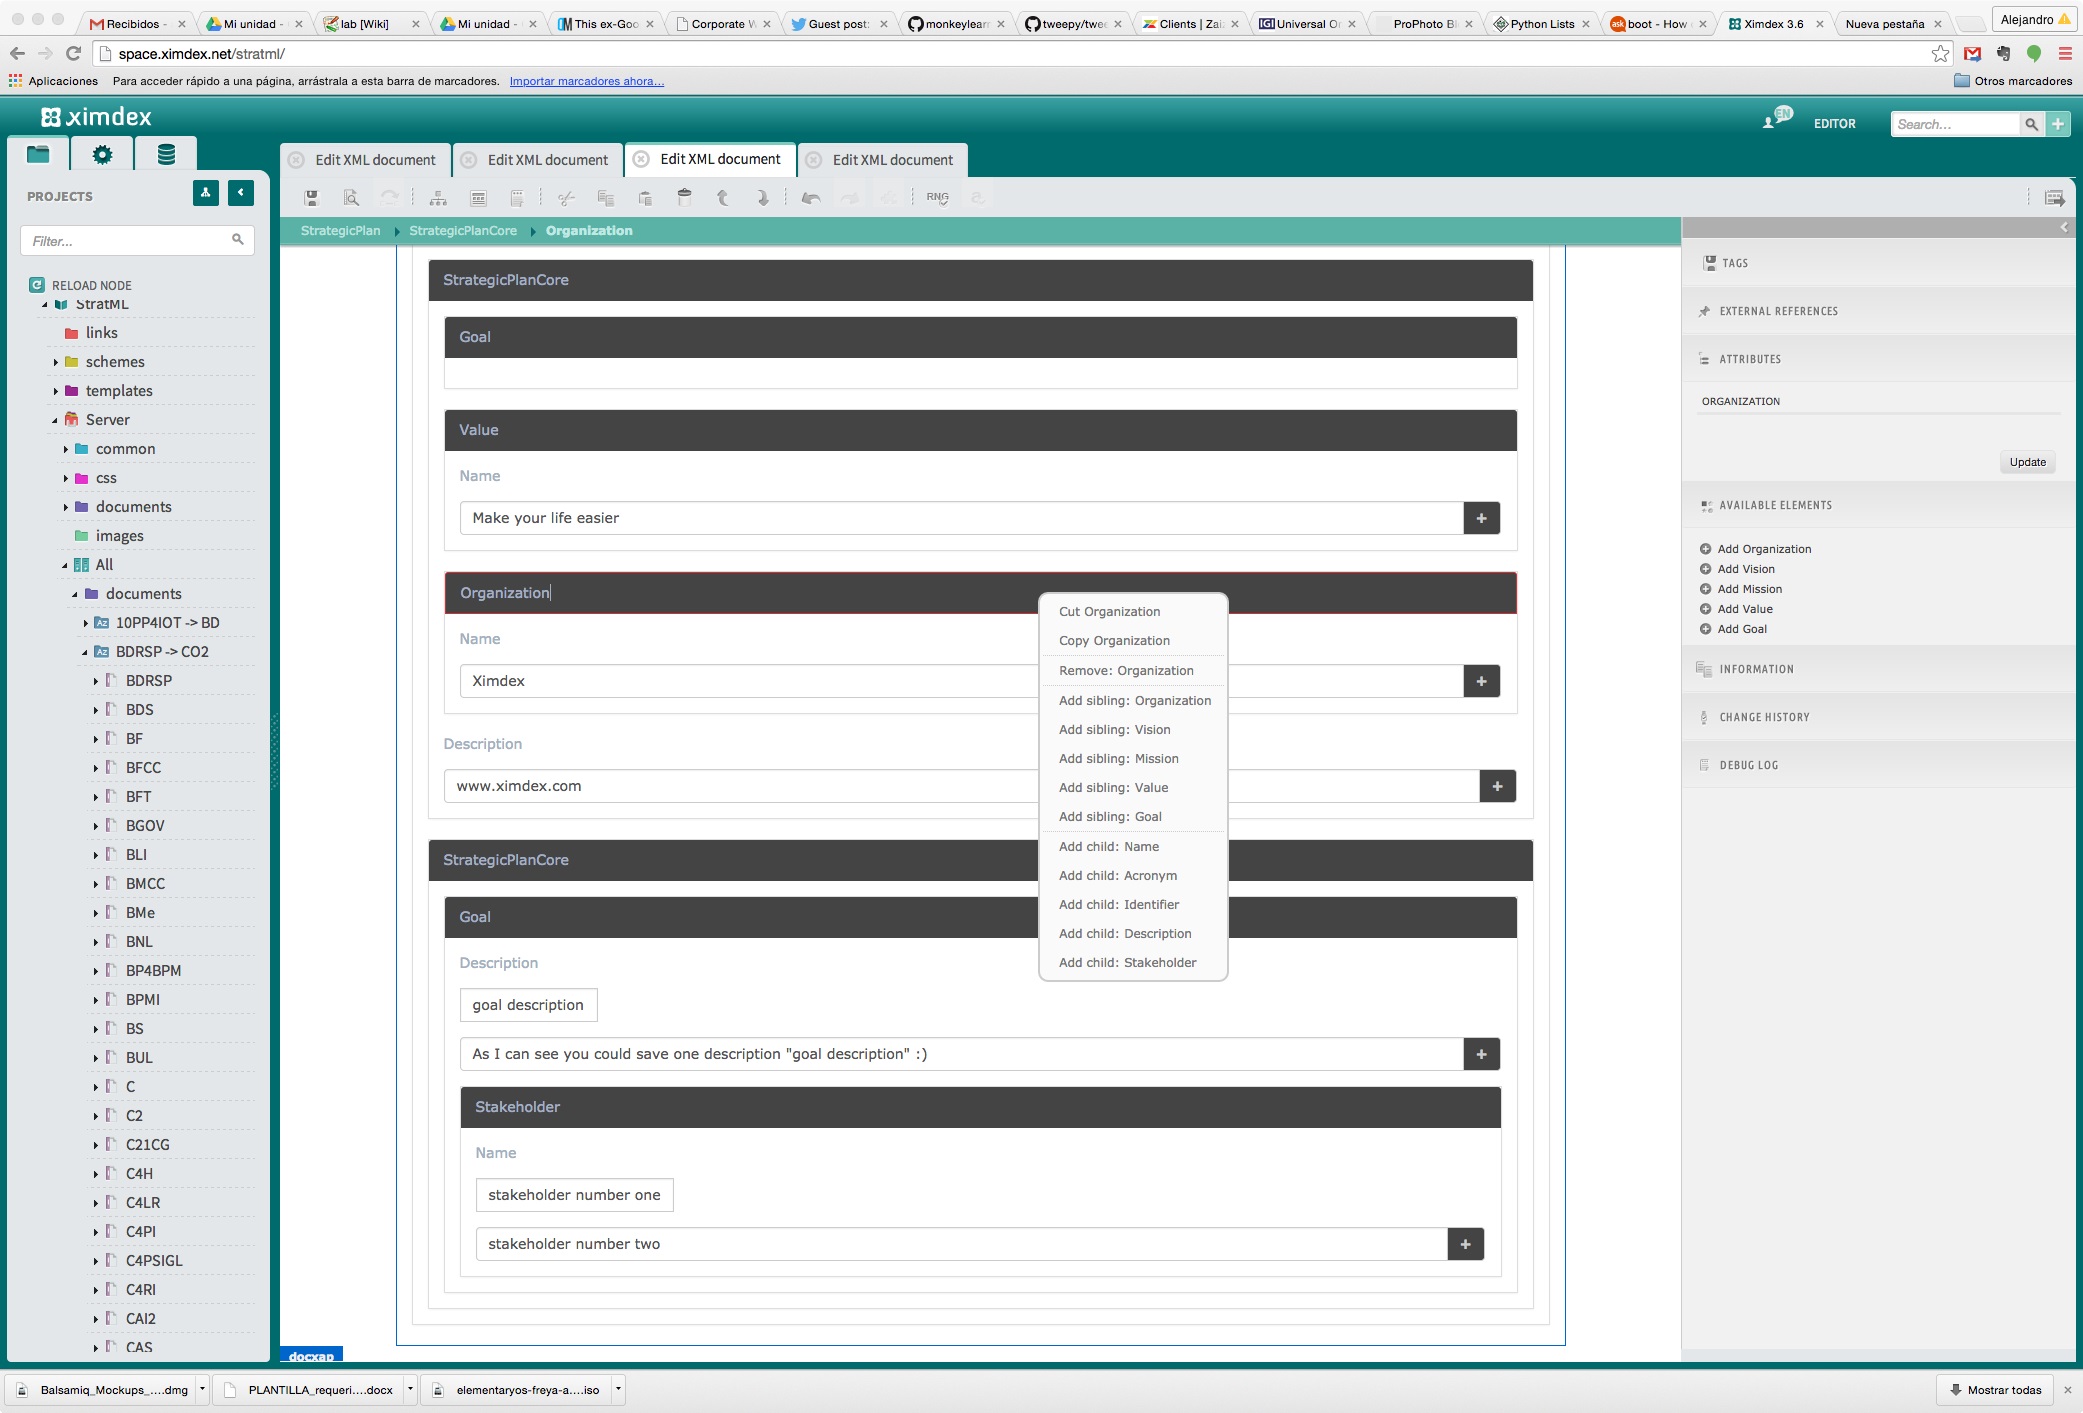Screen dimensions: 2083x1413
Task: Click the save document toolbar icon
Action: [311, 198]
